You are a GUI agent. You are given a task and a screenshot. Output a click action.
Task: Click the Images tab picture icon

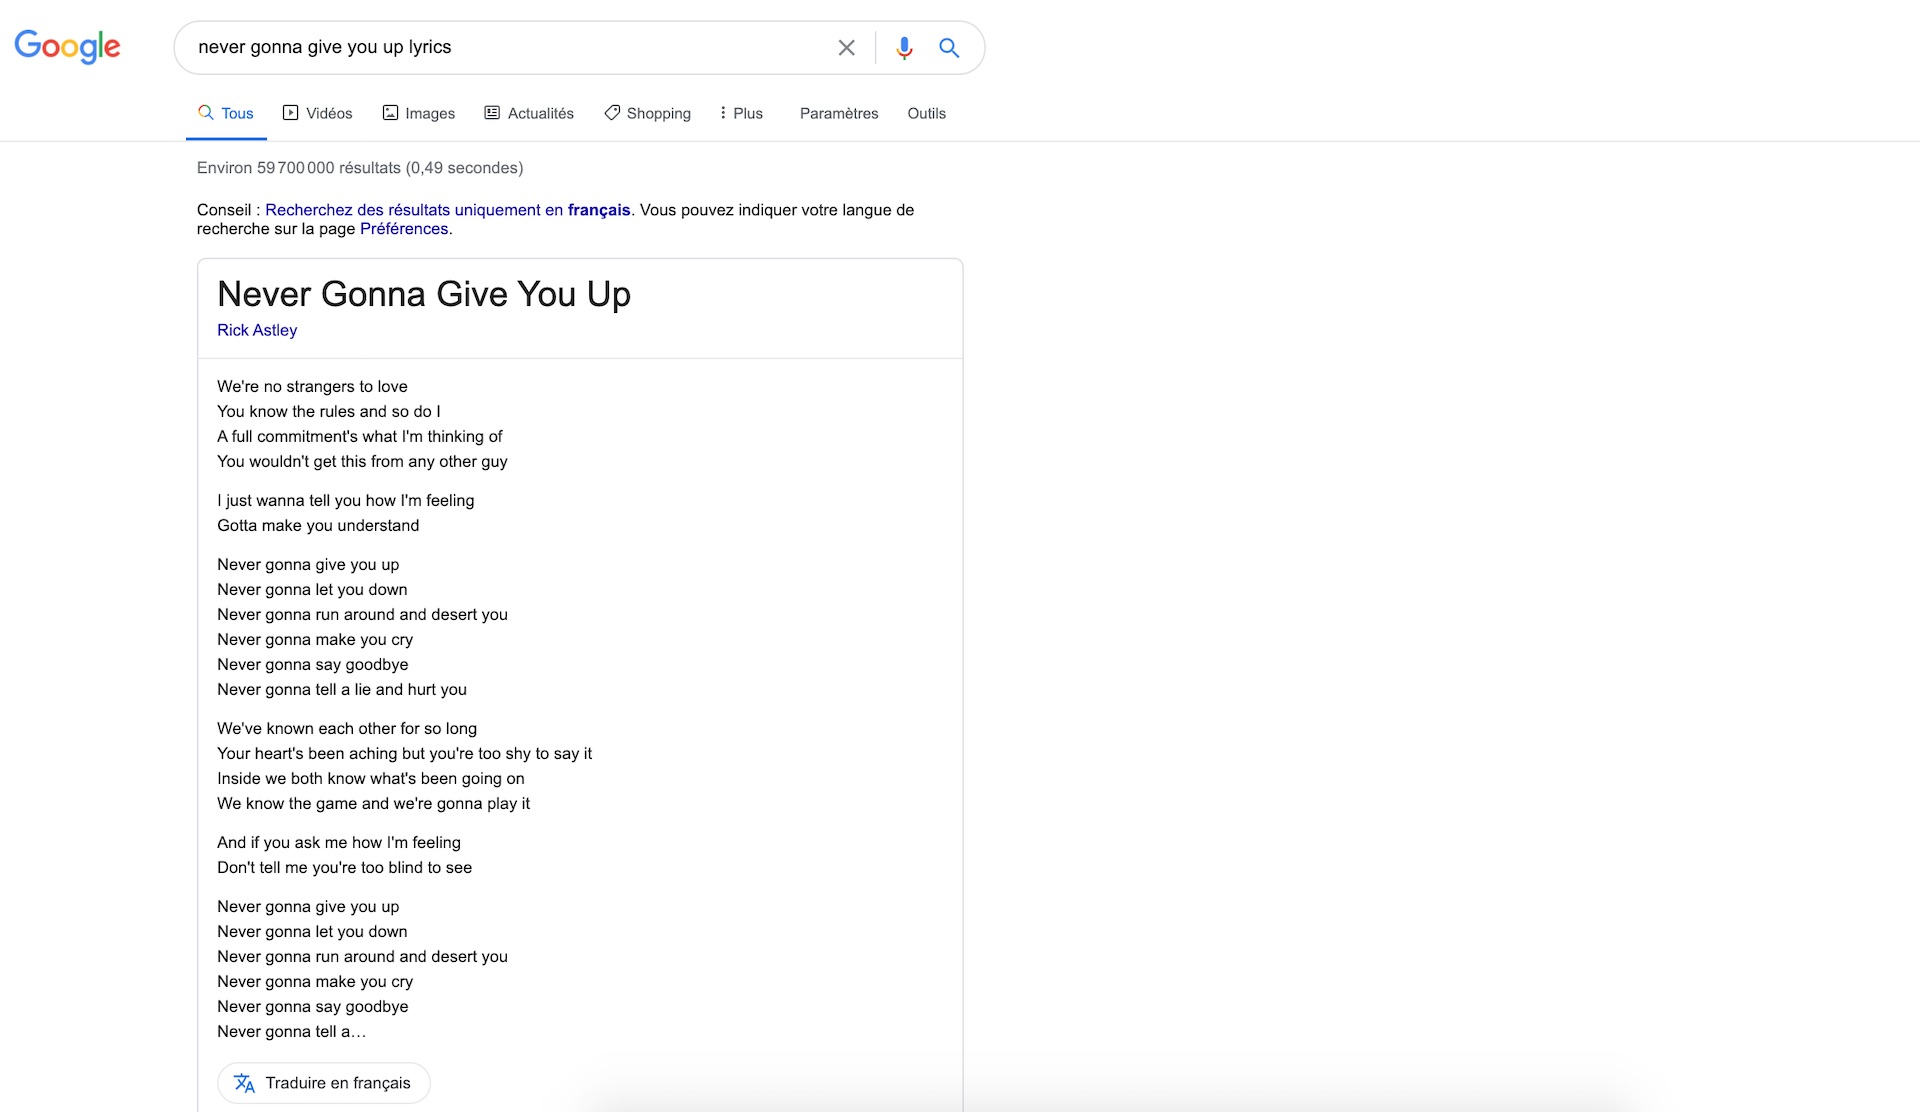(390, 113)
